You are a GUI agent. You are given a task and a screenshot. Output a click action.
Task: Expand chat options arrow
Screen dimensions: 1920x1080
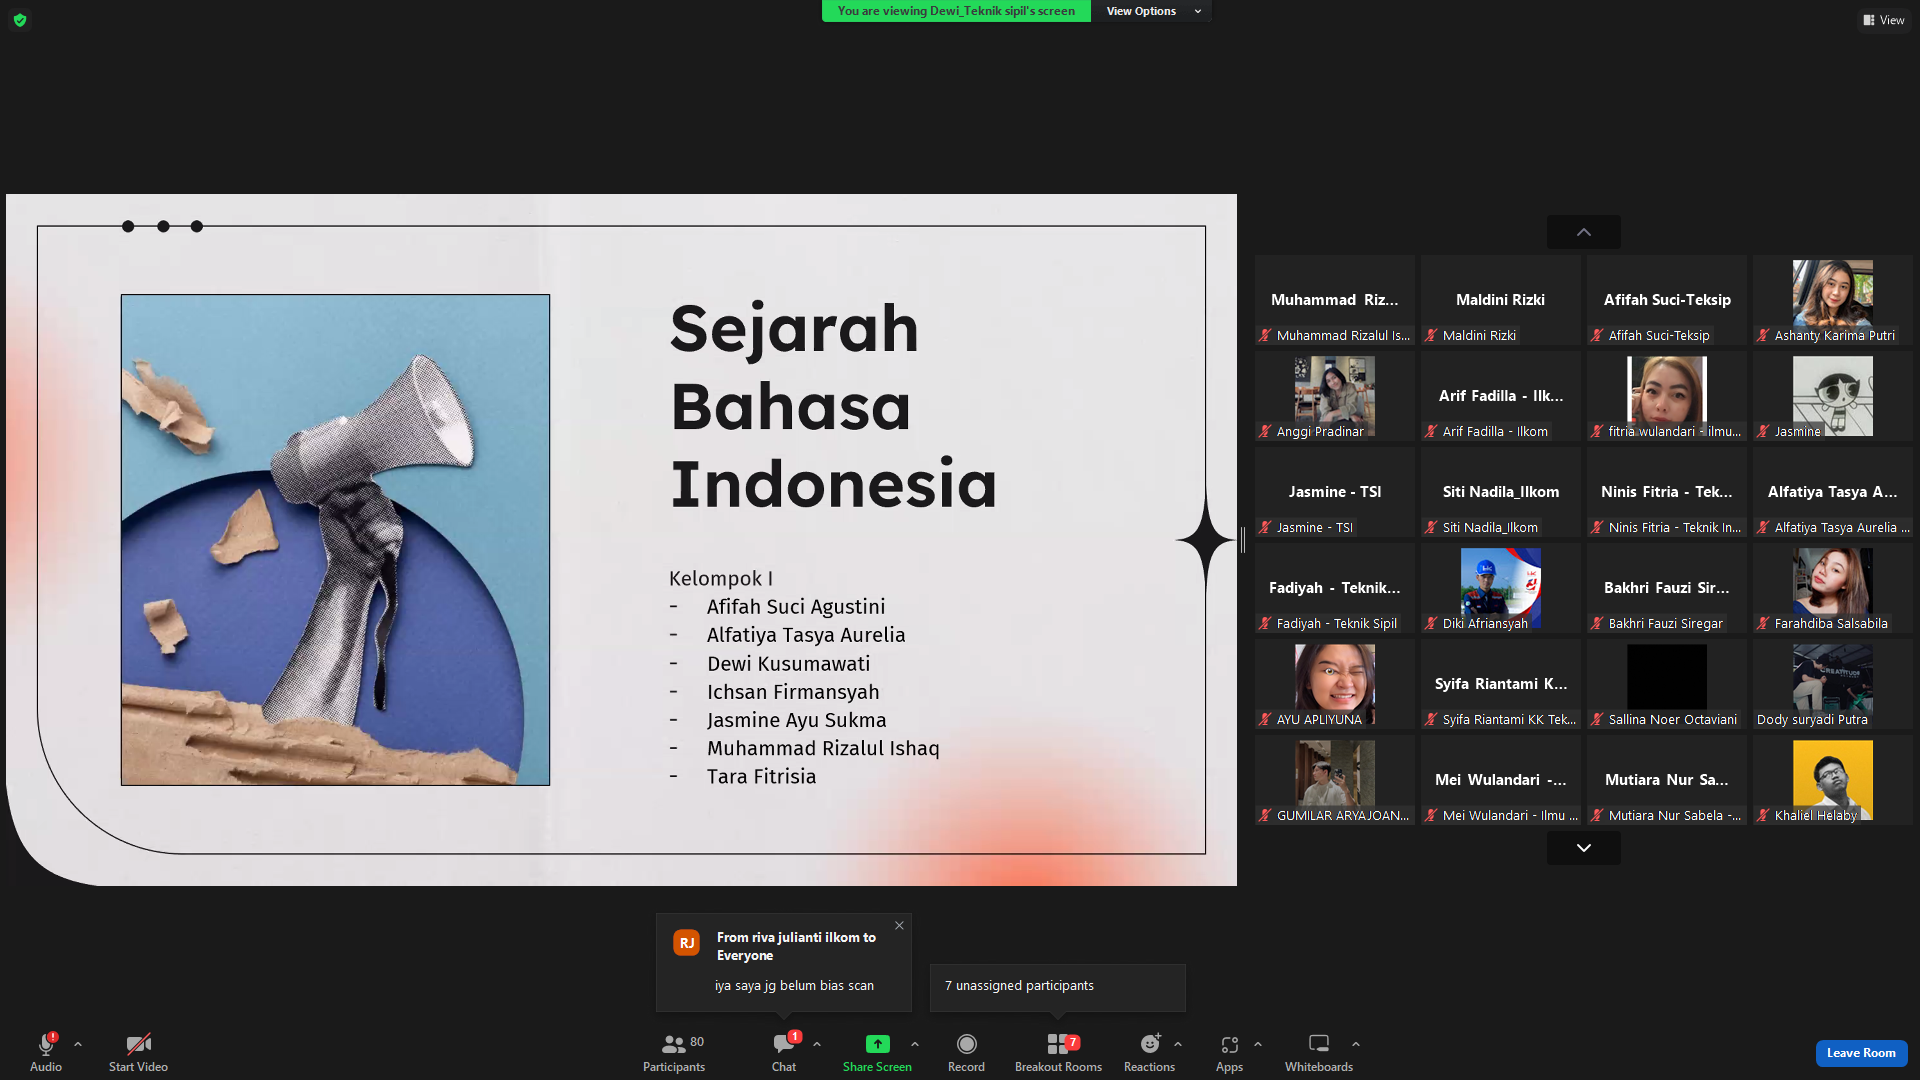point(817,1044)
